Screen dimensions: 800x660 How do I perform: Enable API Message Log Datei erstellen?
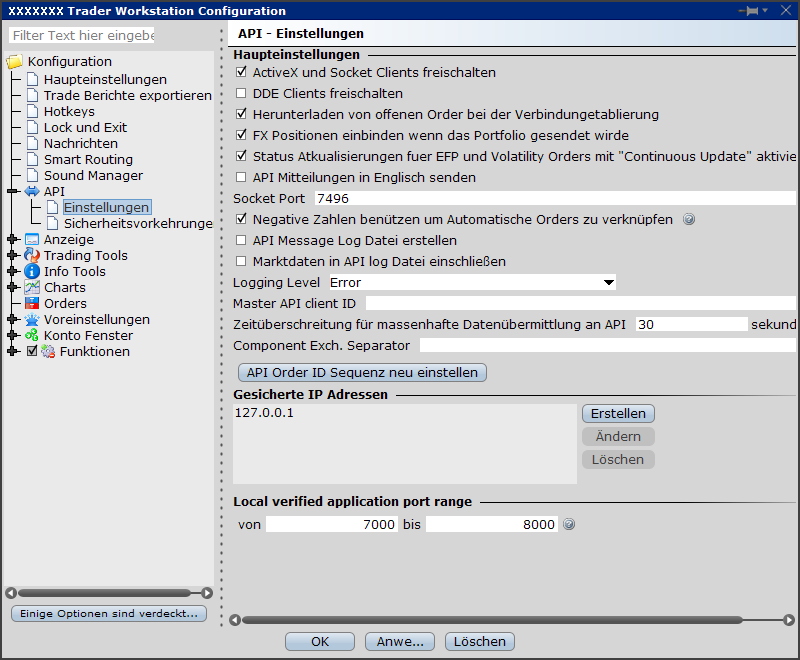tap(241, 241)
